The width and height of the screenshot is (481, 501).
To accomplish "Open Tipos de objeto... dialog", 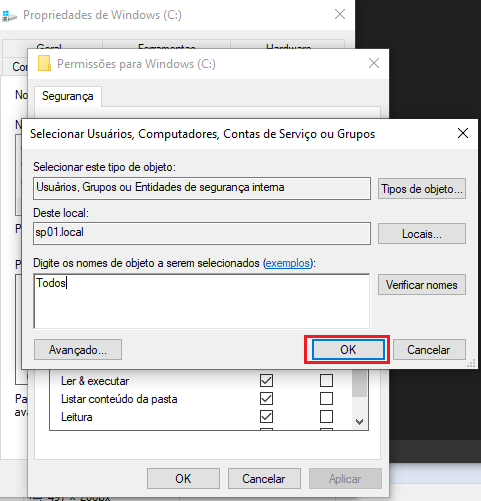I will 422,189.
